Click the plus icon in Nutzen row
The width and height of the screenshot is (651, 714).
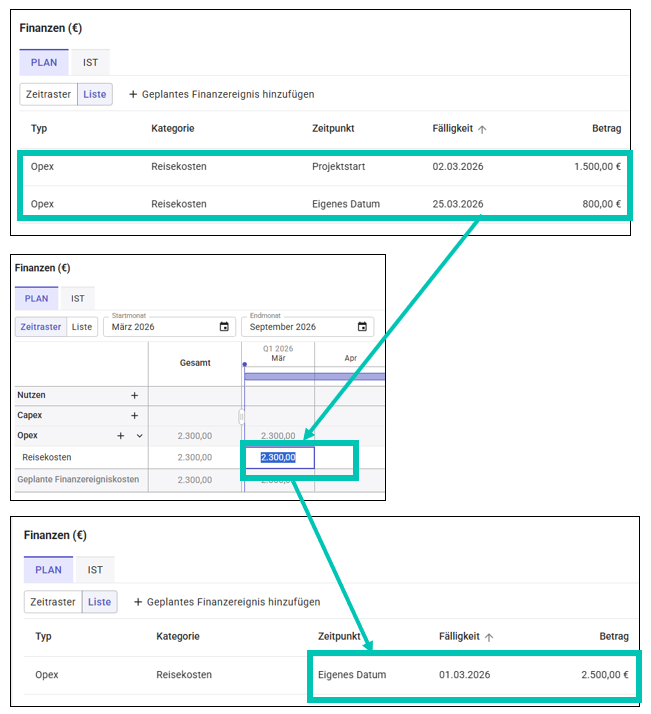(134, 396)
